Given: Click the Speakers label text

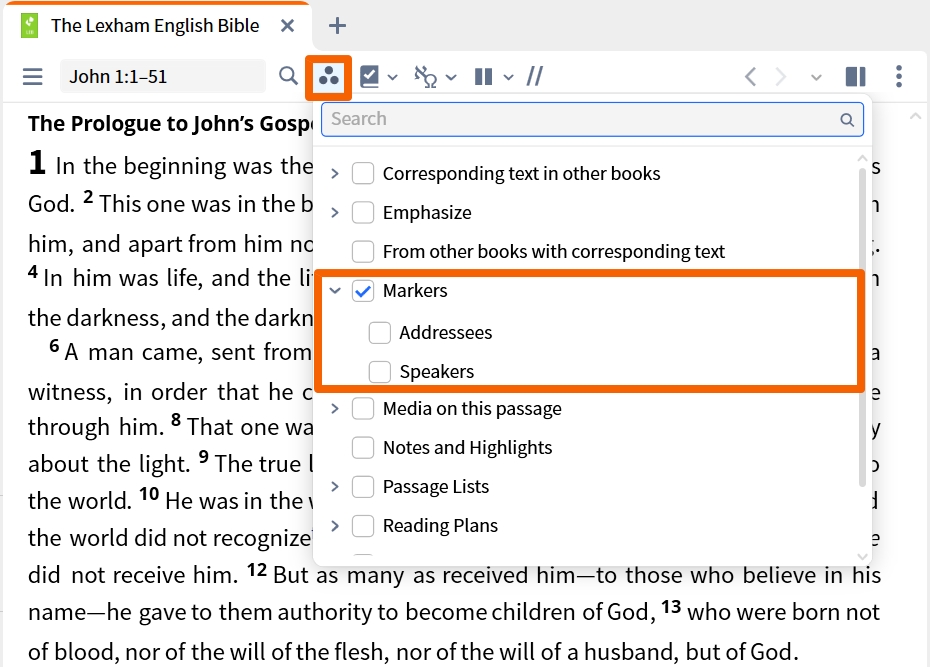Looking at the screenshot, I should [x=437, y=372].
